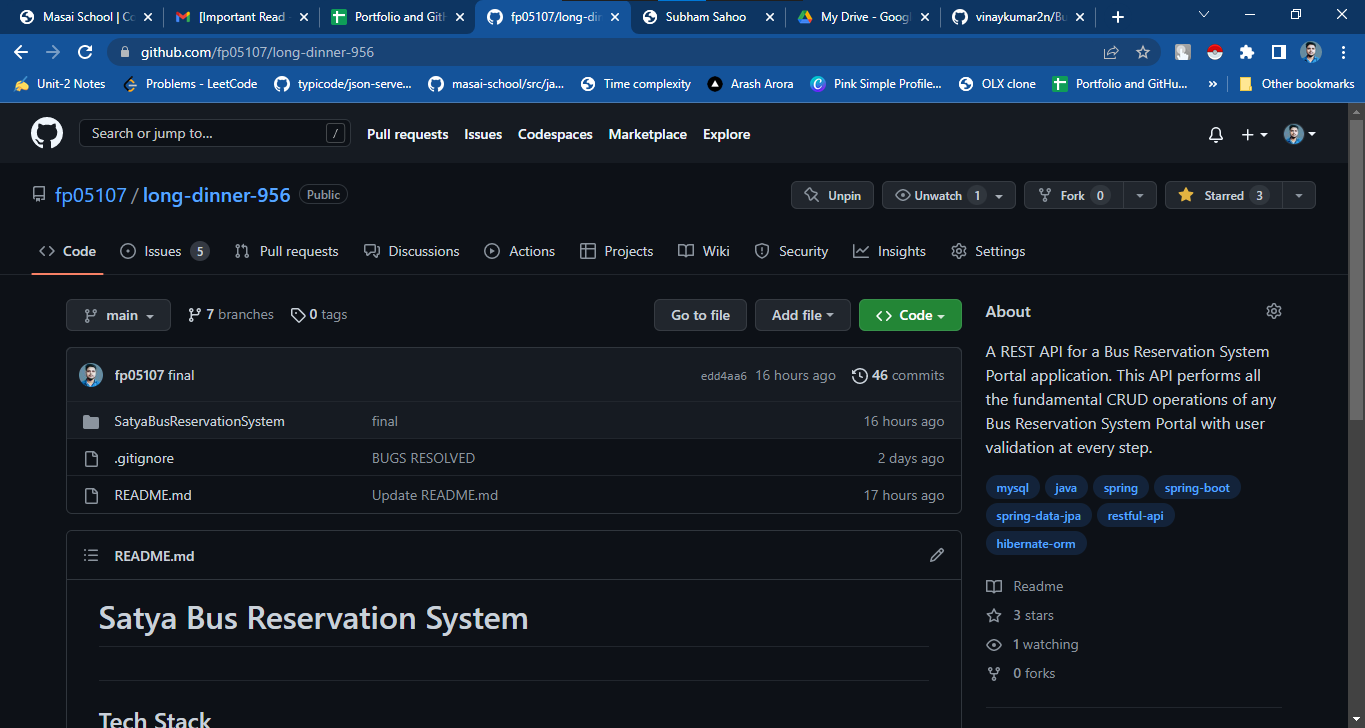Image resolution: width=1365 pixels, height=728 pixels.
Task: Click the forward navigation arrow
Action: 53,52
